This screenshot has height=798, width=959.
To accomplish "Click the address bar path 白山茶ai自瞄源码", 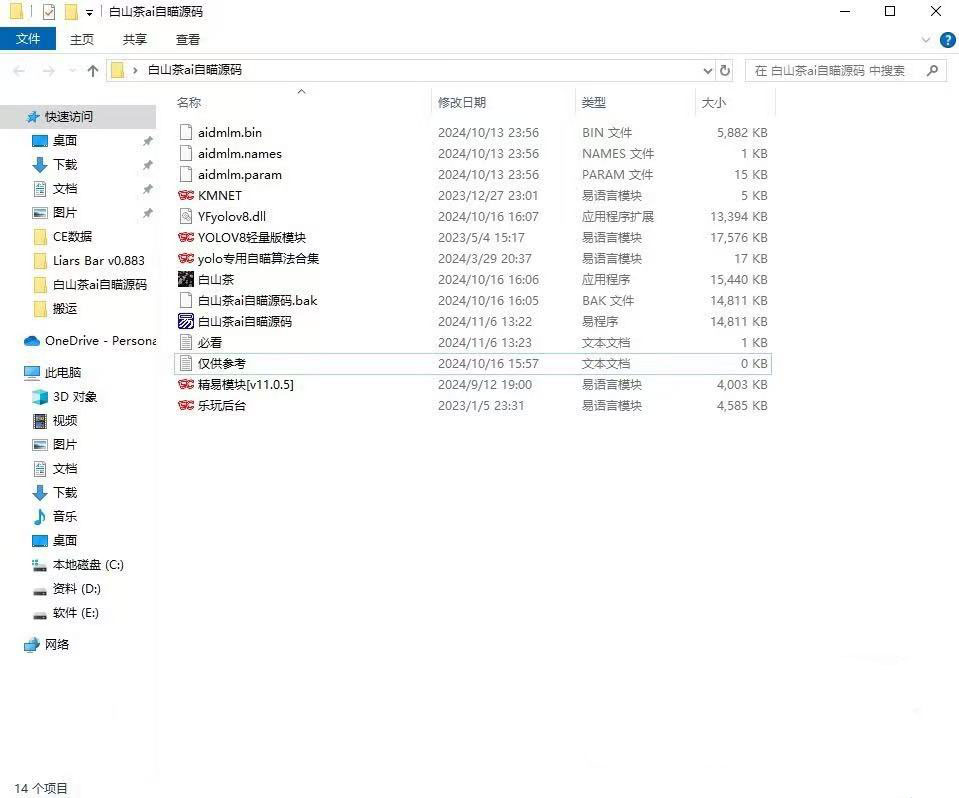I will click(x=195, y=70).
